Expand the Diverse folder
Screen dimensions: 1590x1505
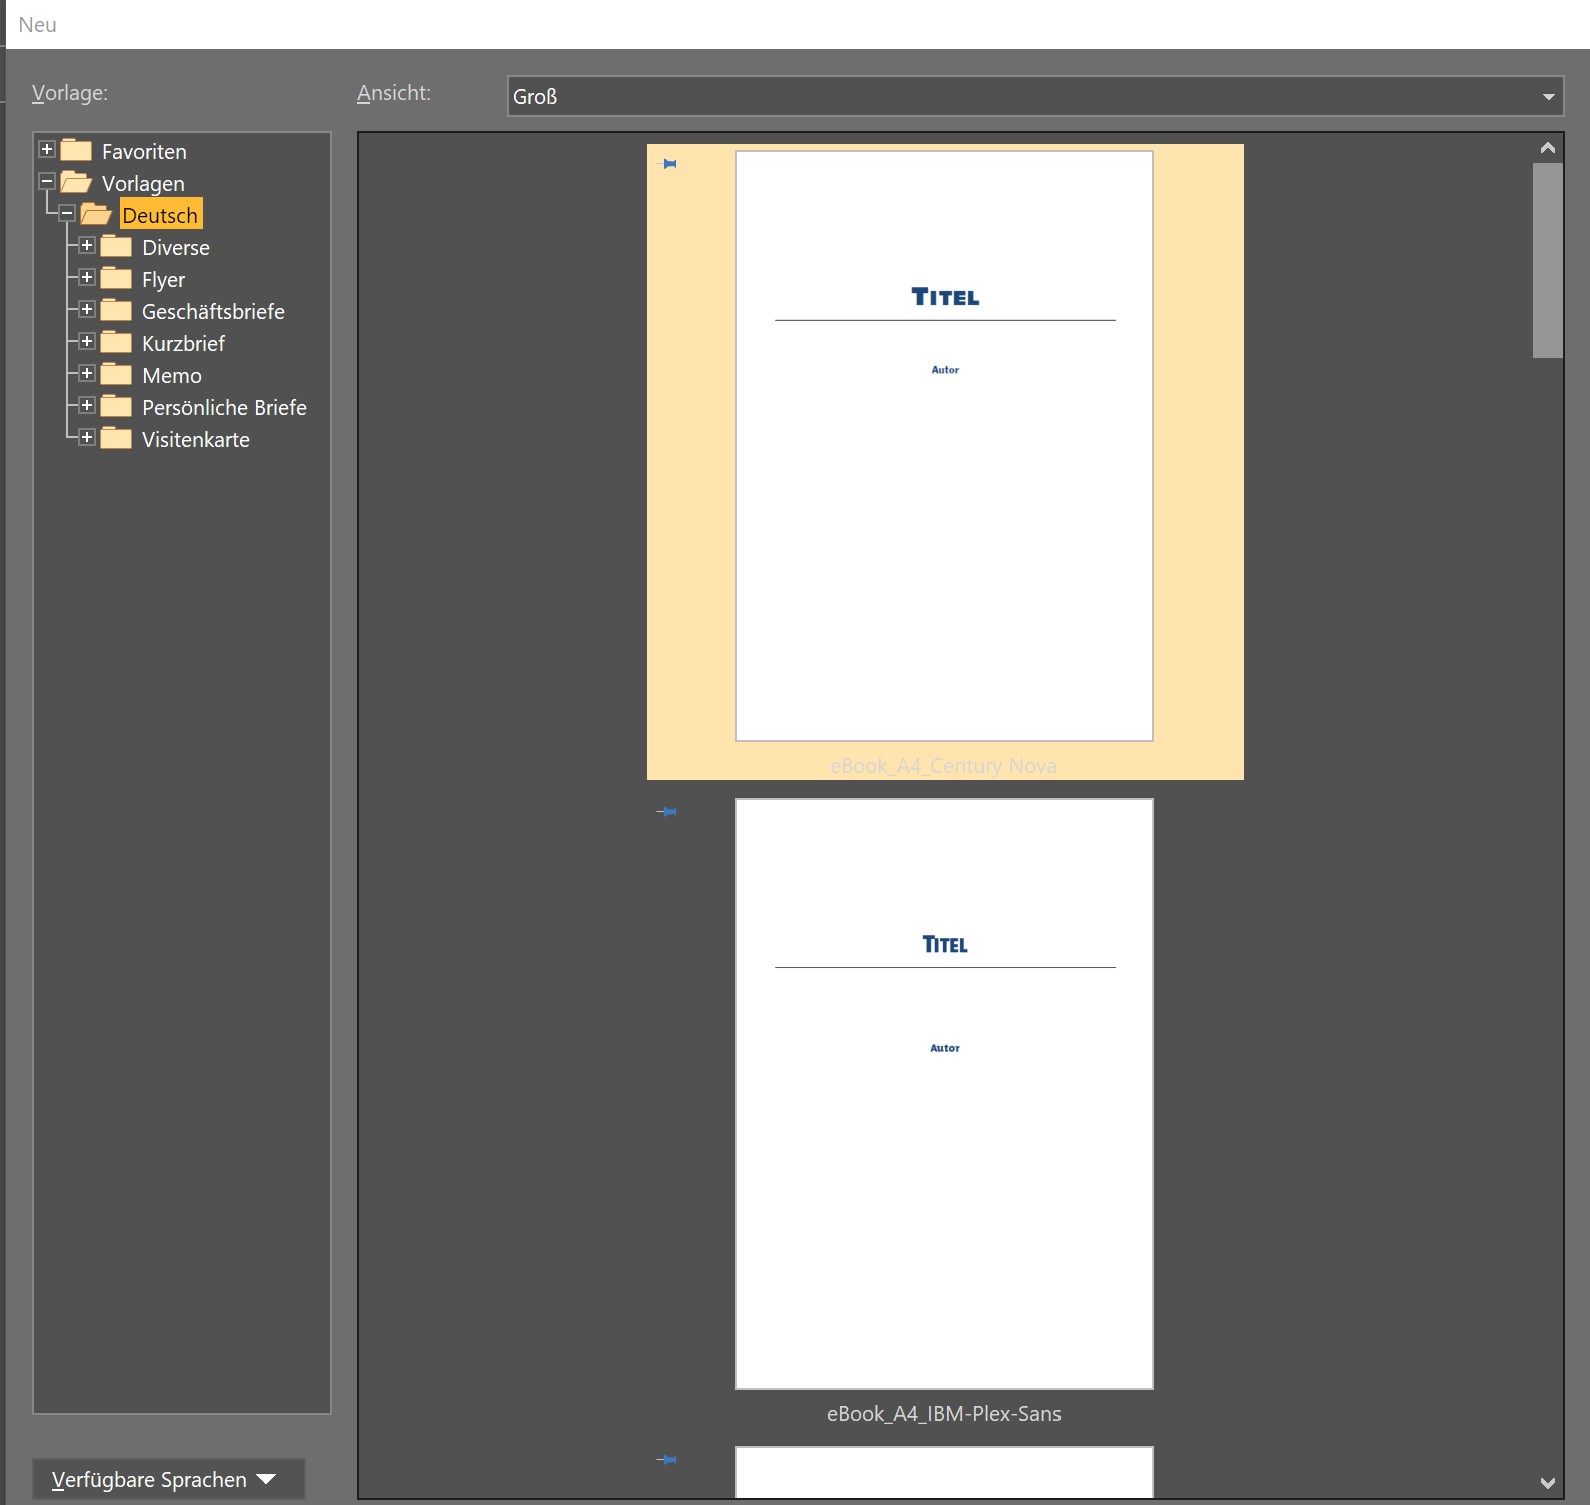click(x=87, y=245)
